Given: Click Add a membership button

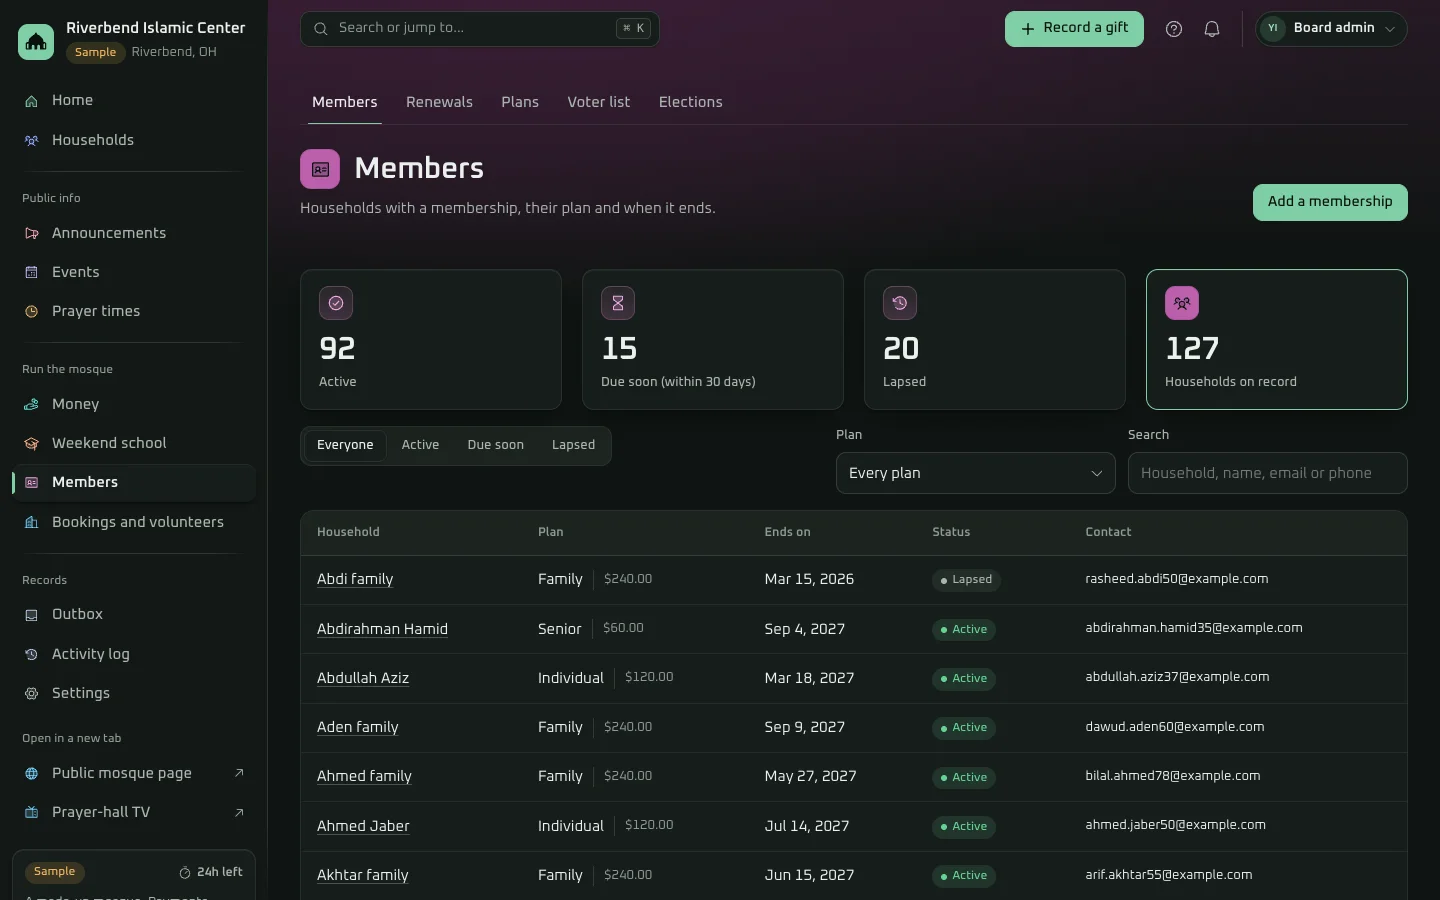Looking at the screenshot, I should (x=1330, y=202).
